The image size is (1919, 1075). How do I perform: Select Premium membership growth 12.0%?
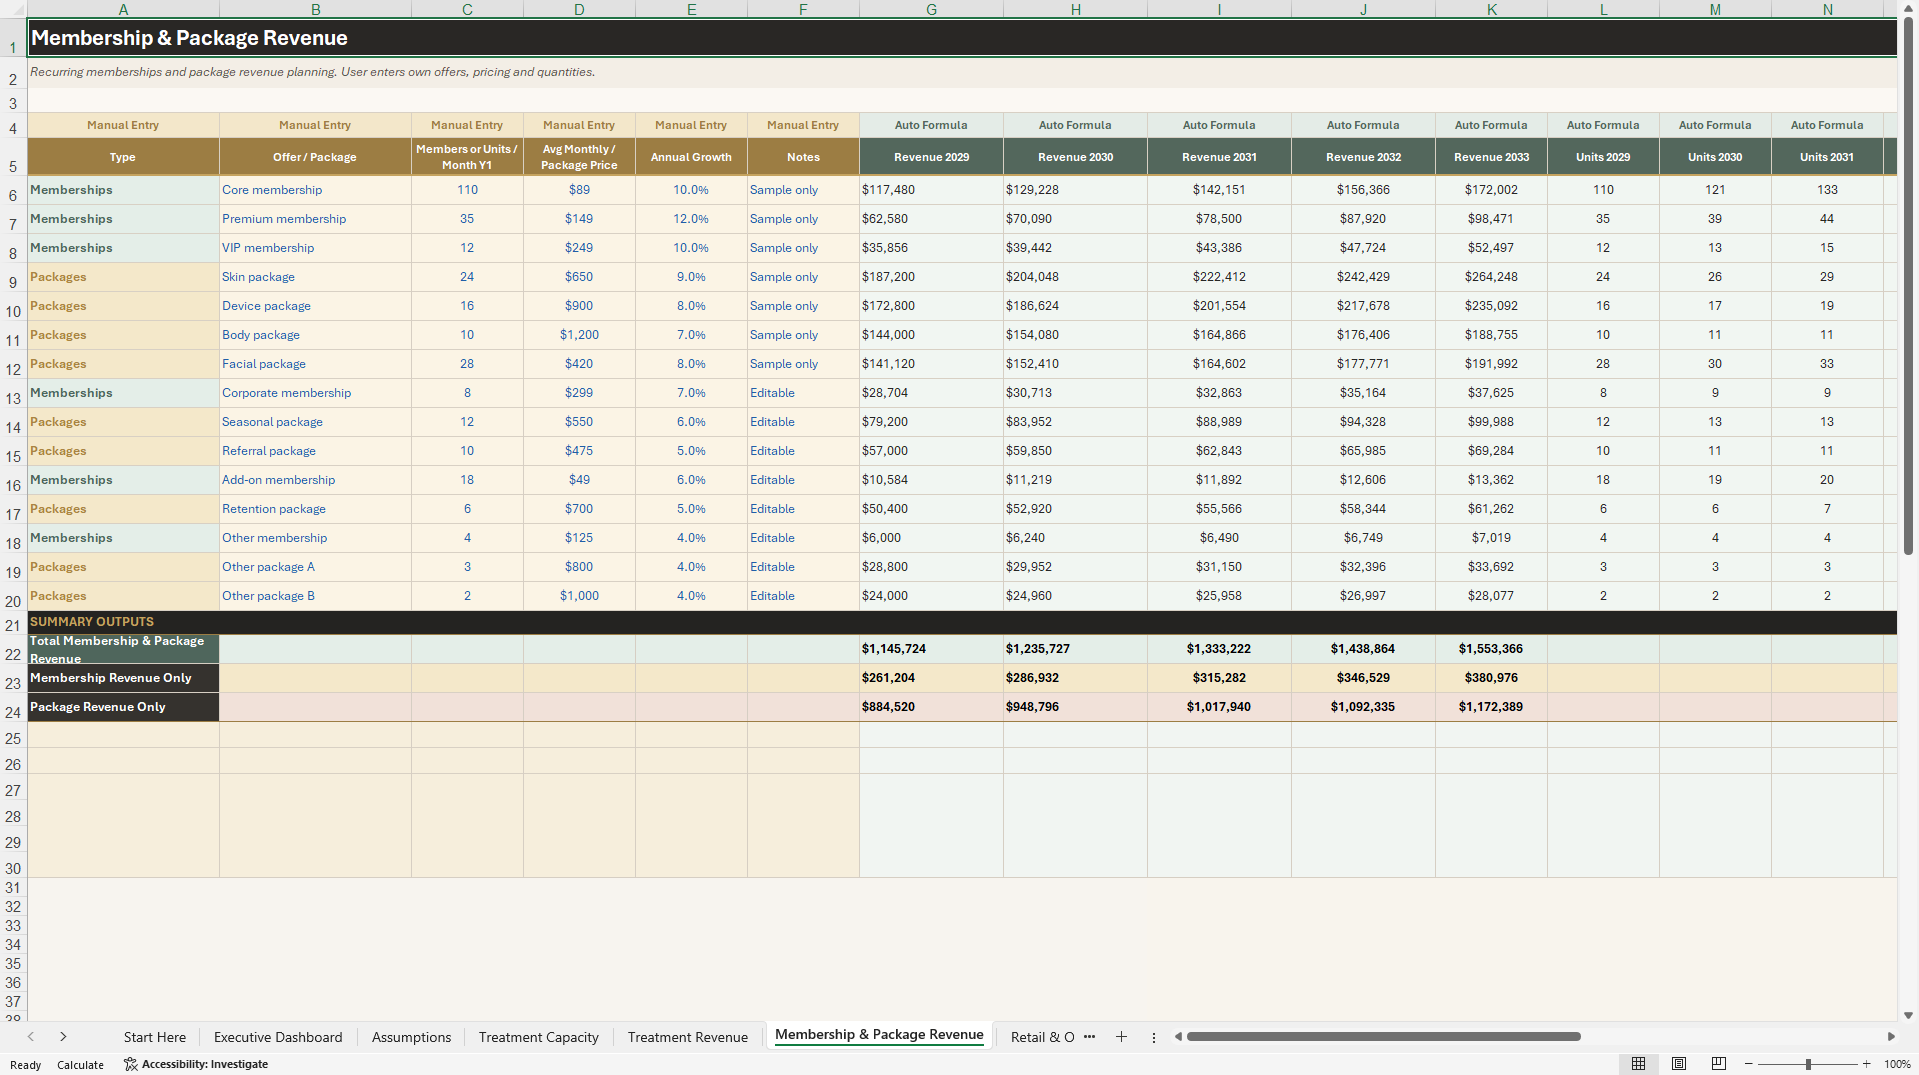click(691, 219)
